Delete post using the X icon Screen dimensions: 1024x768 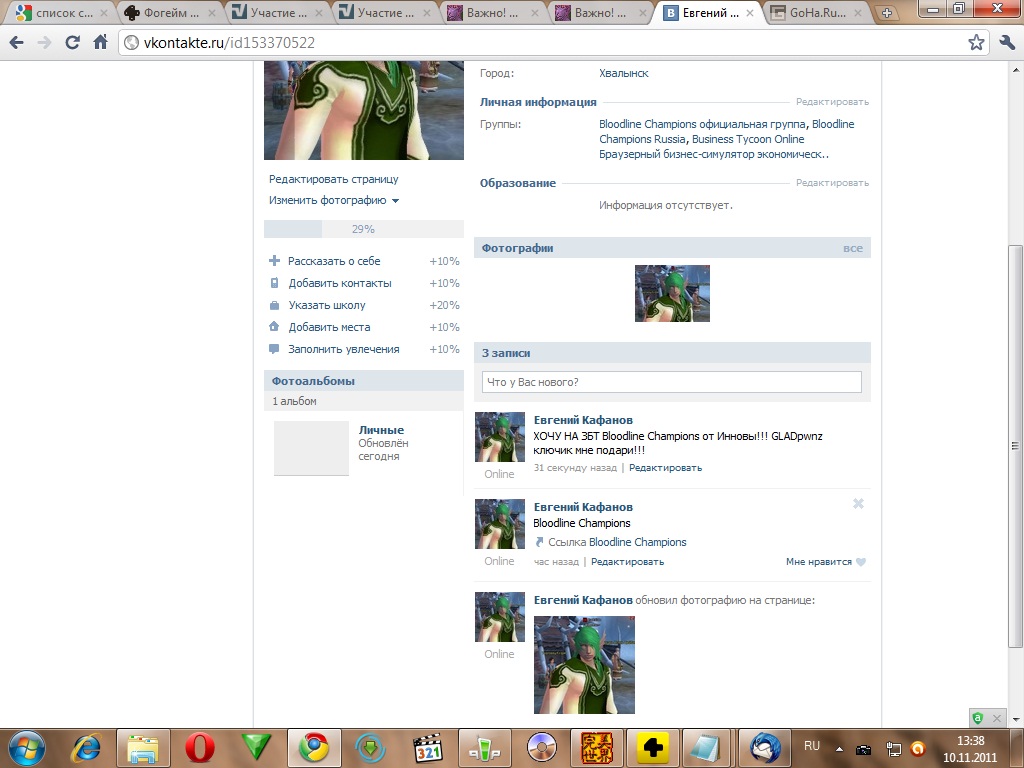[x=858, y=504]
